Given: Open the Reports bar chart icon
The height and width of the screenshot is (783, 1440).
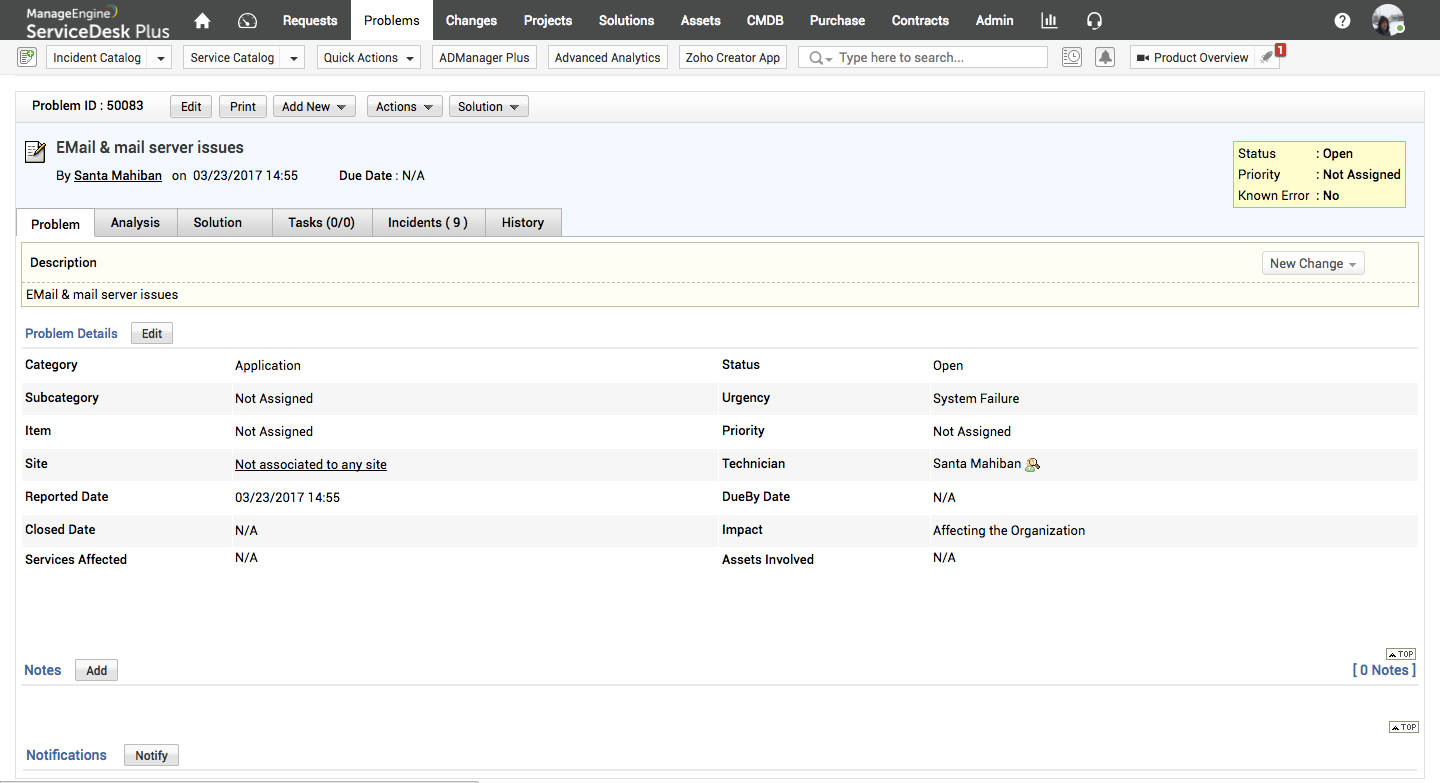Looking at the screenshot, I should pos(1049,20).
